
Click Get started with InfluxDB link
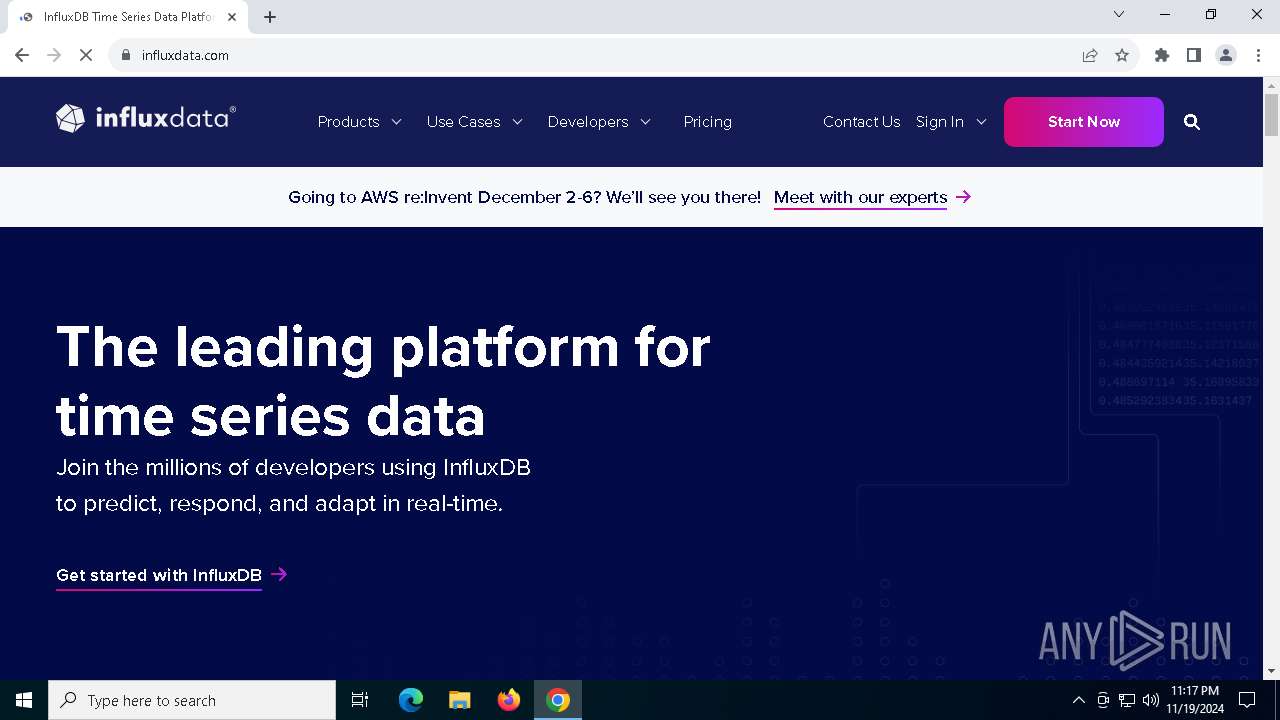tap(172, 575)
